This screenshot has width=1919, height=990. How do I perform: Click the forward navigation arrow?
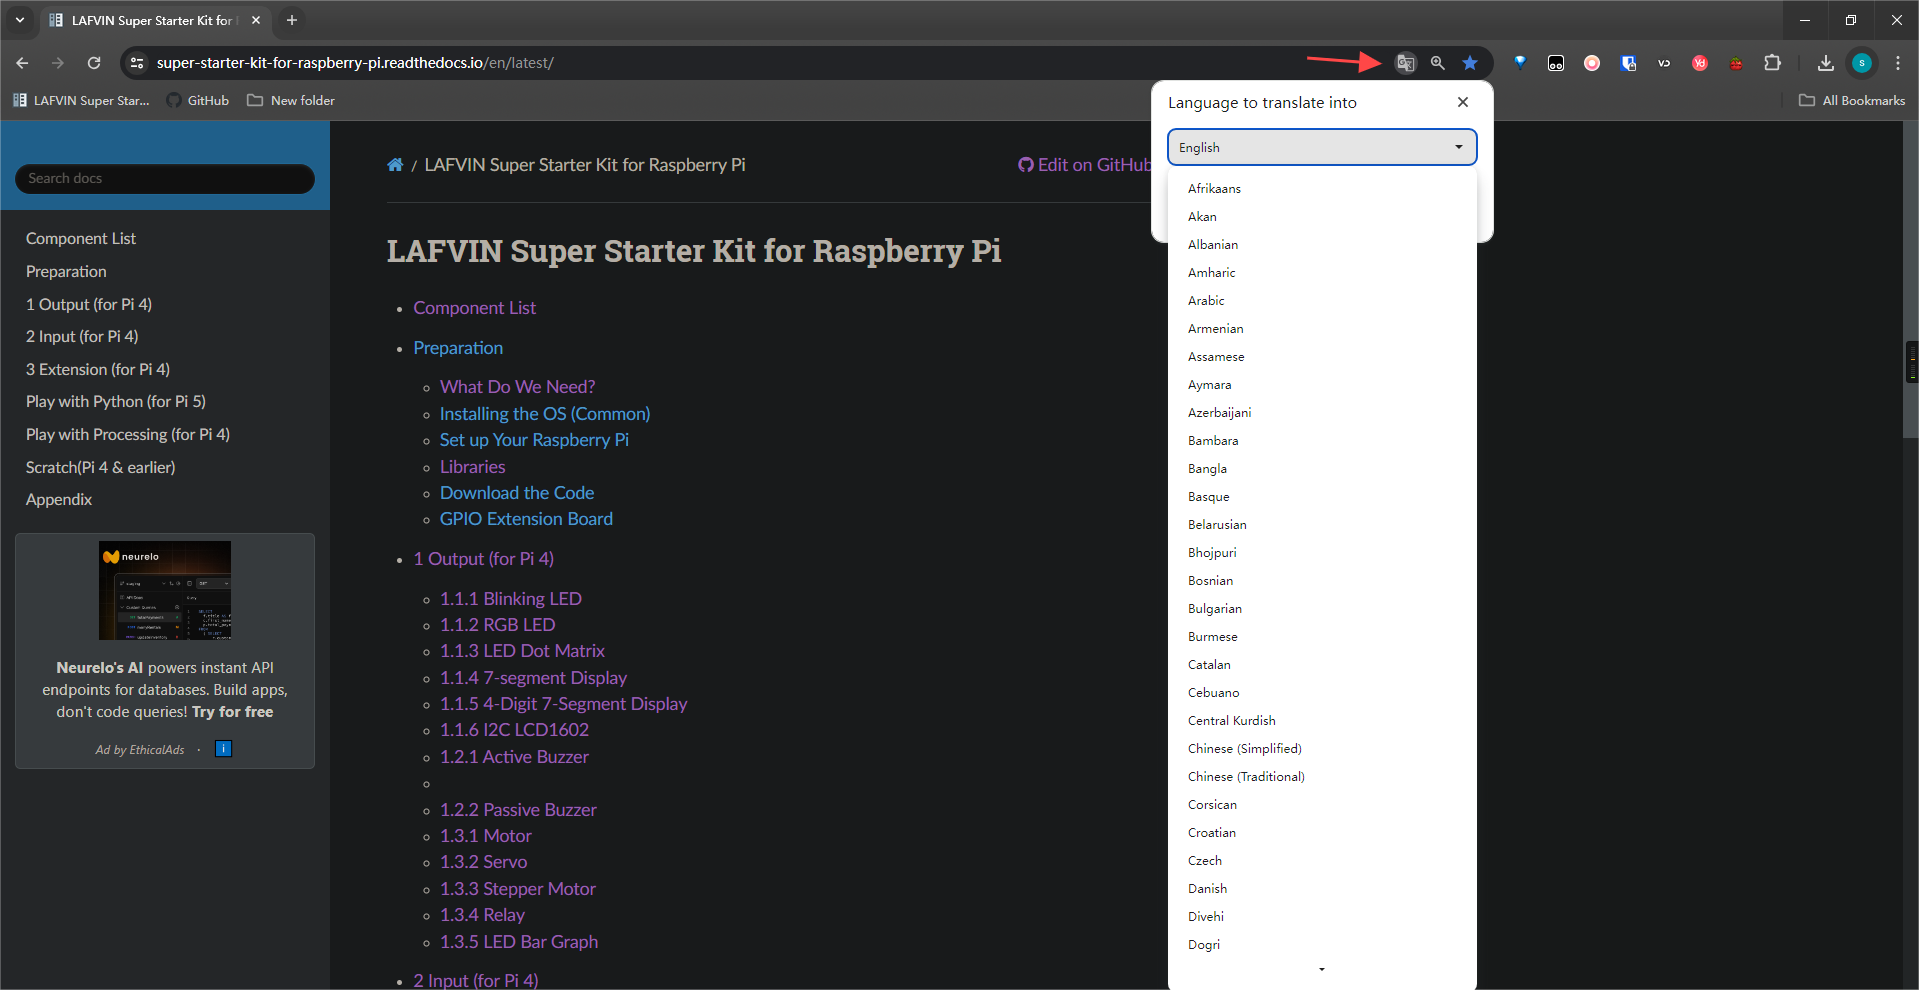pyautogui.click(x=58, y=63)
